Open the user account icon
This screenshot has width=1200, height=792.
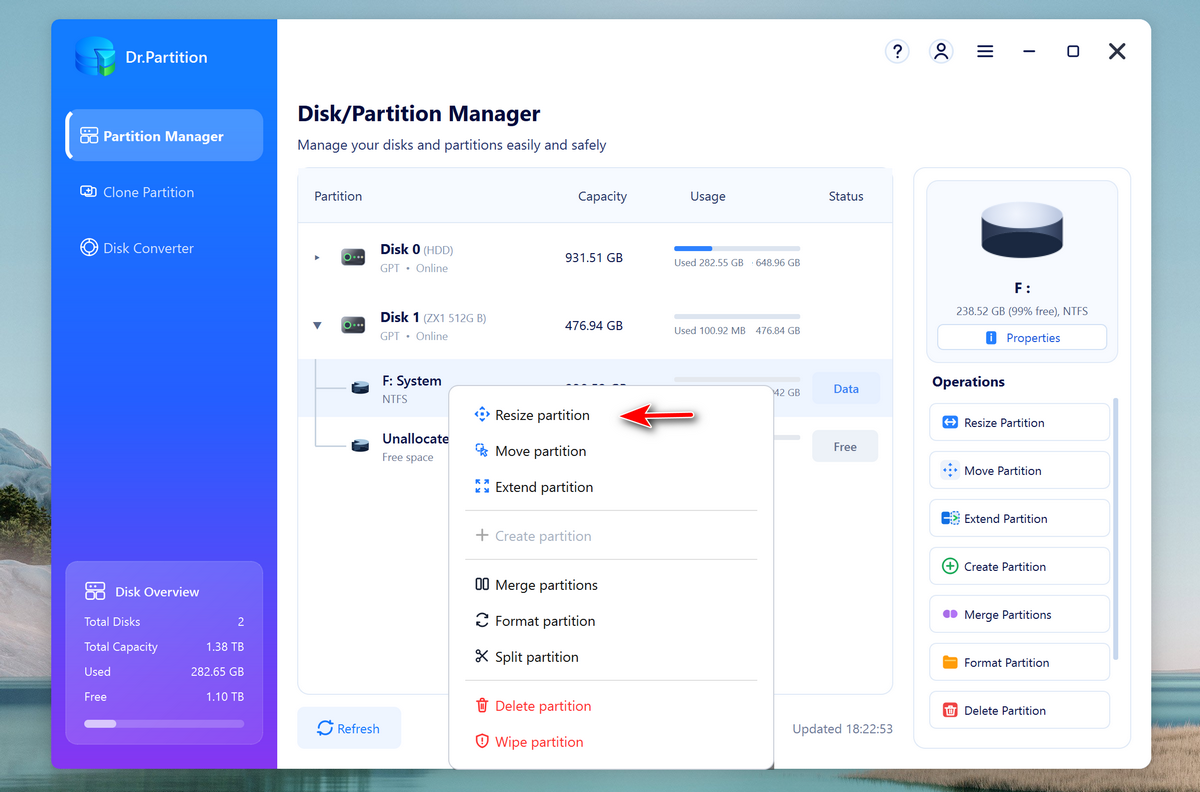pyautogui.click(x=941, y=51)
